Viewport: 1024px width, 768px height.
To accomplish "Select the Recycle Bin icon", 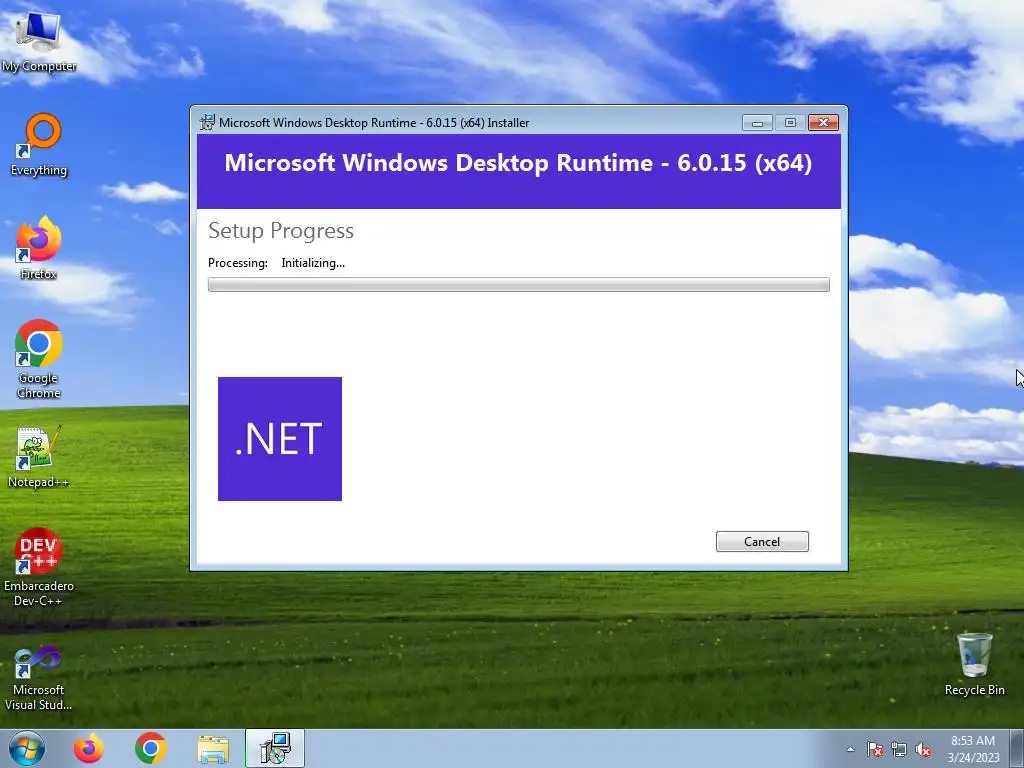I will click(974, 664).
